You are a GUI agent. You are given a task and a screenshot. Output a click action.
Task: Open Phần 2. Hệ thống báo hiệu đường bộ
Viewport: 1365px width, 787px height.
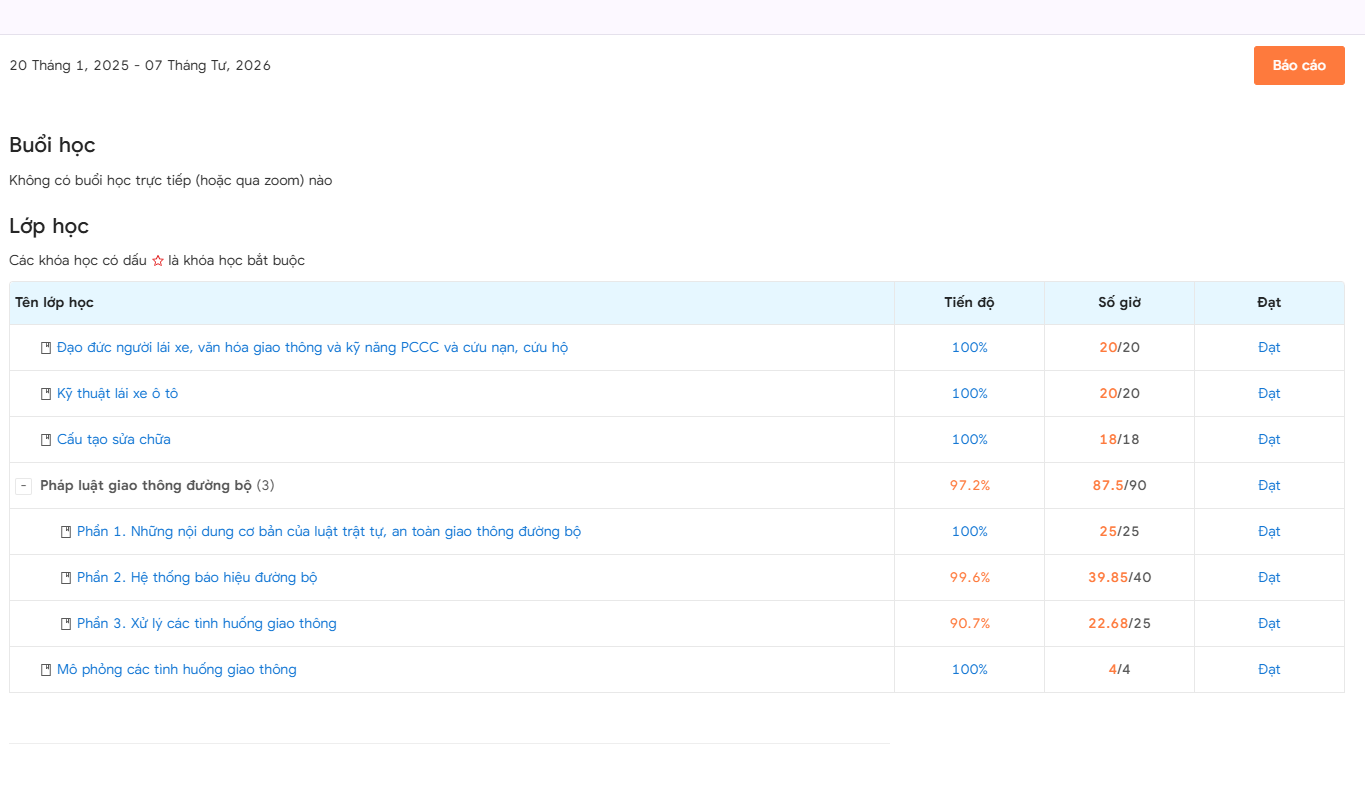[x=197, y=578]
